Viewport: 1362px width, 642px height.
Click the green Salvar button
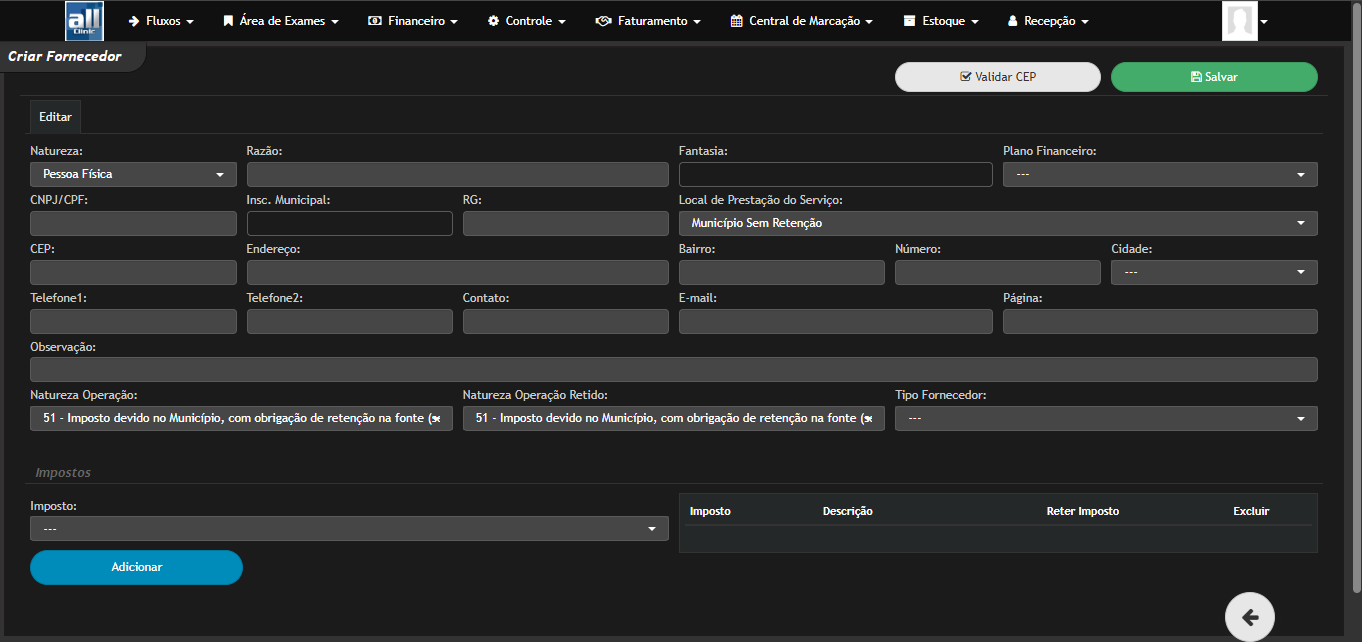(1213, 77)
